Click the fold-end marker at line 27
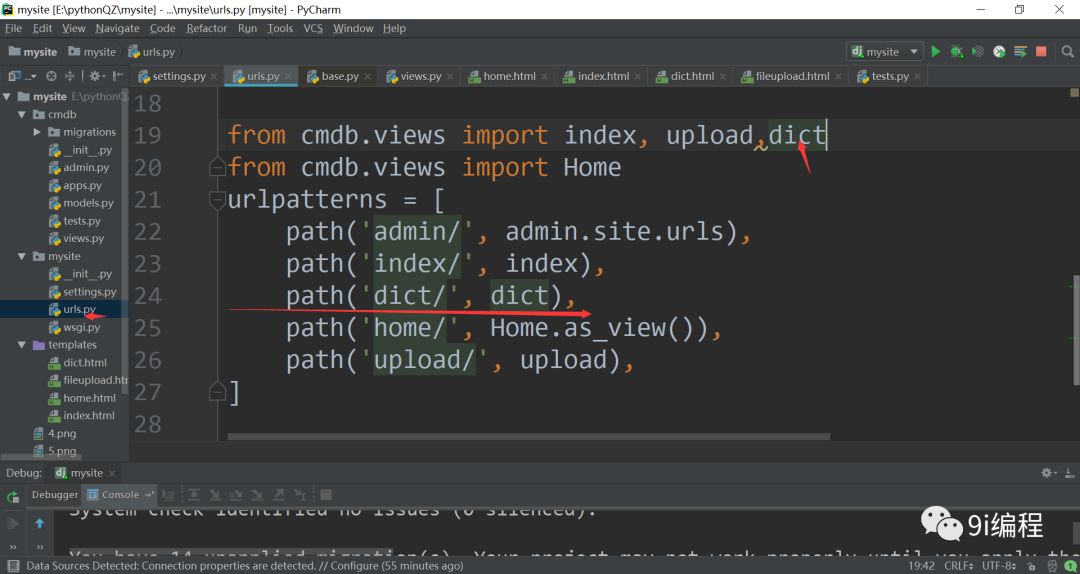This screenshot has height=574, width=1080. (217, 392)
